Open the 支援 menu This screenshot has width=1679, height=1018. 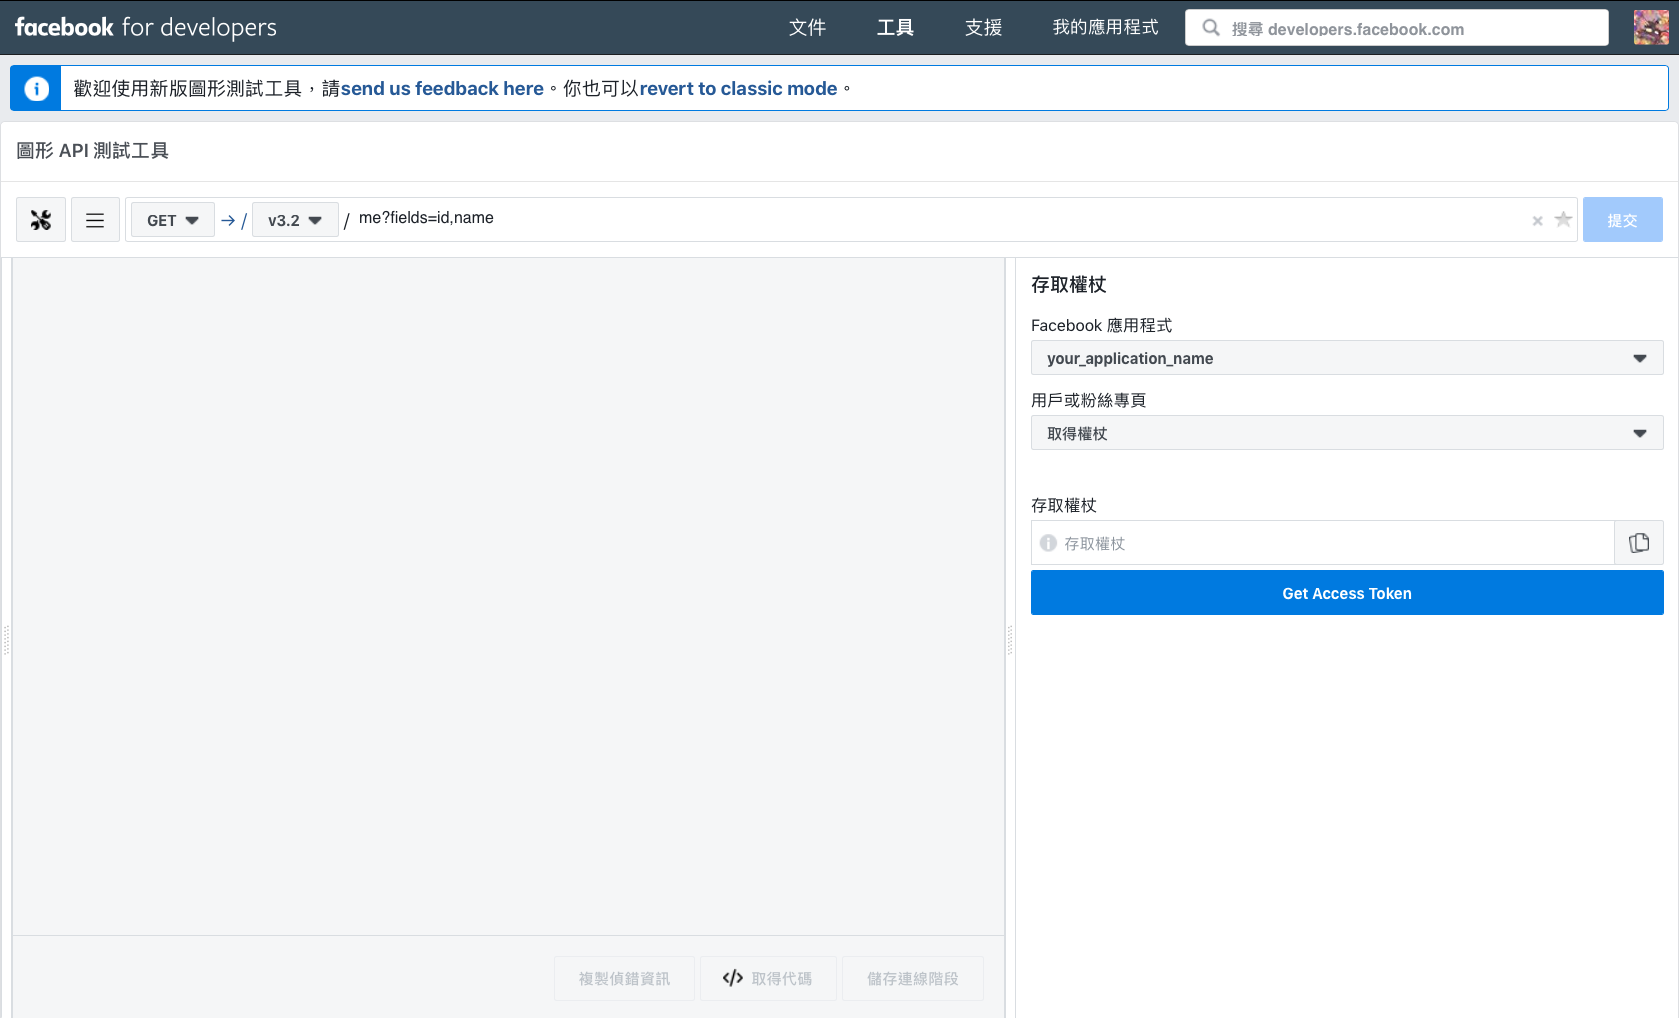point(983,28)
